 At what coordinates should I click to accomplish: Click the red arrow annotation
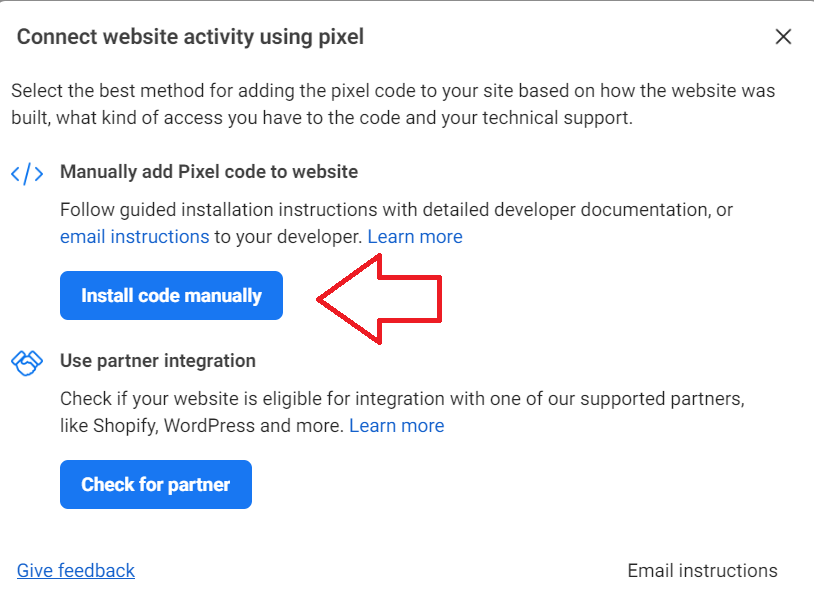(379, 299)
